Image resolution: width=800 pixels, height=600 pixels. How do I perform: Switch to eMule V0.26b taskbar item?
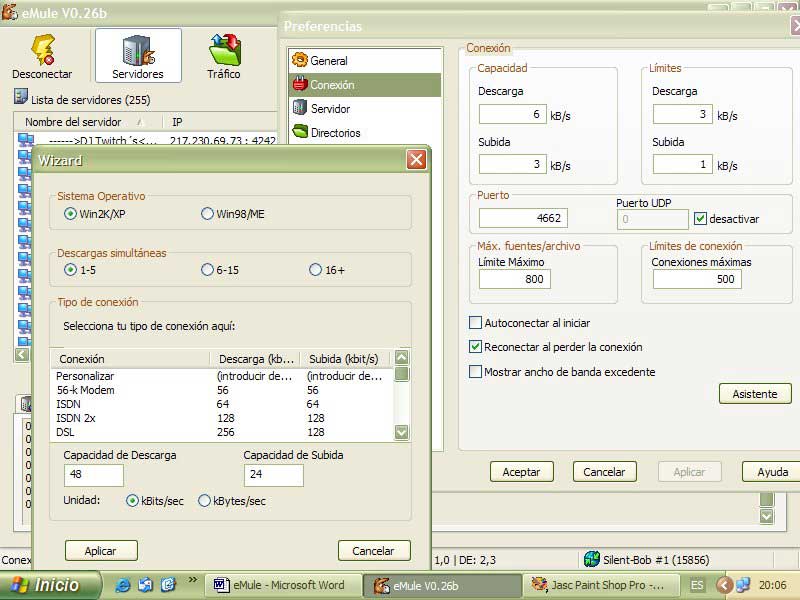point(442,585)
